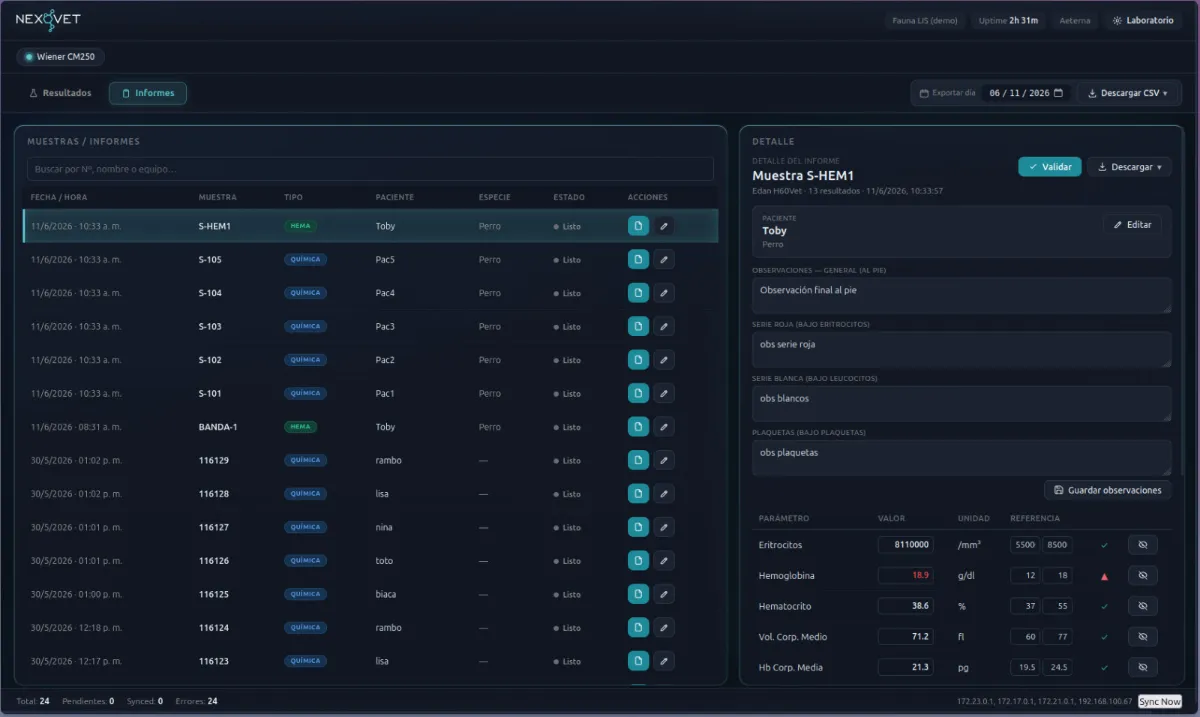The height and width of the screenshot is (717, 1200).
Task: Click the general observations text area
Action: pos(962,295)
